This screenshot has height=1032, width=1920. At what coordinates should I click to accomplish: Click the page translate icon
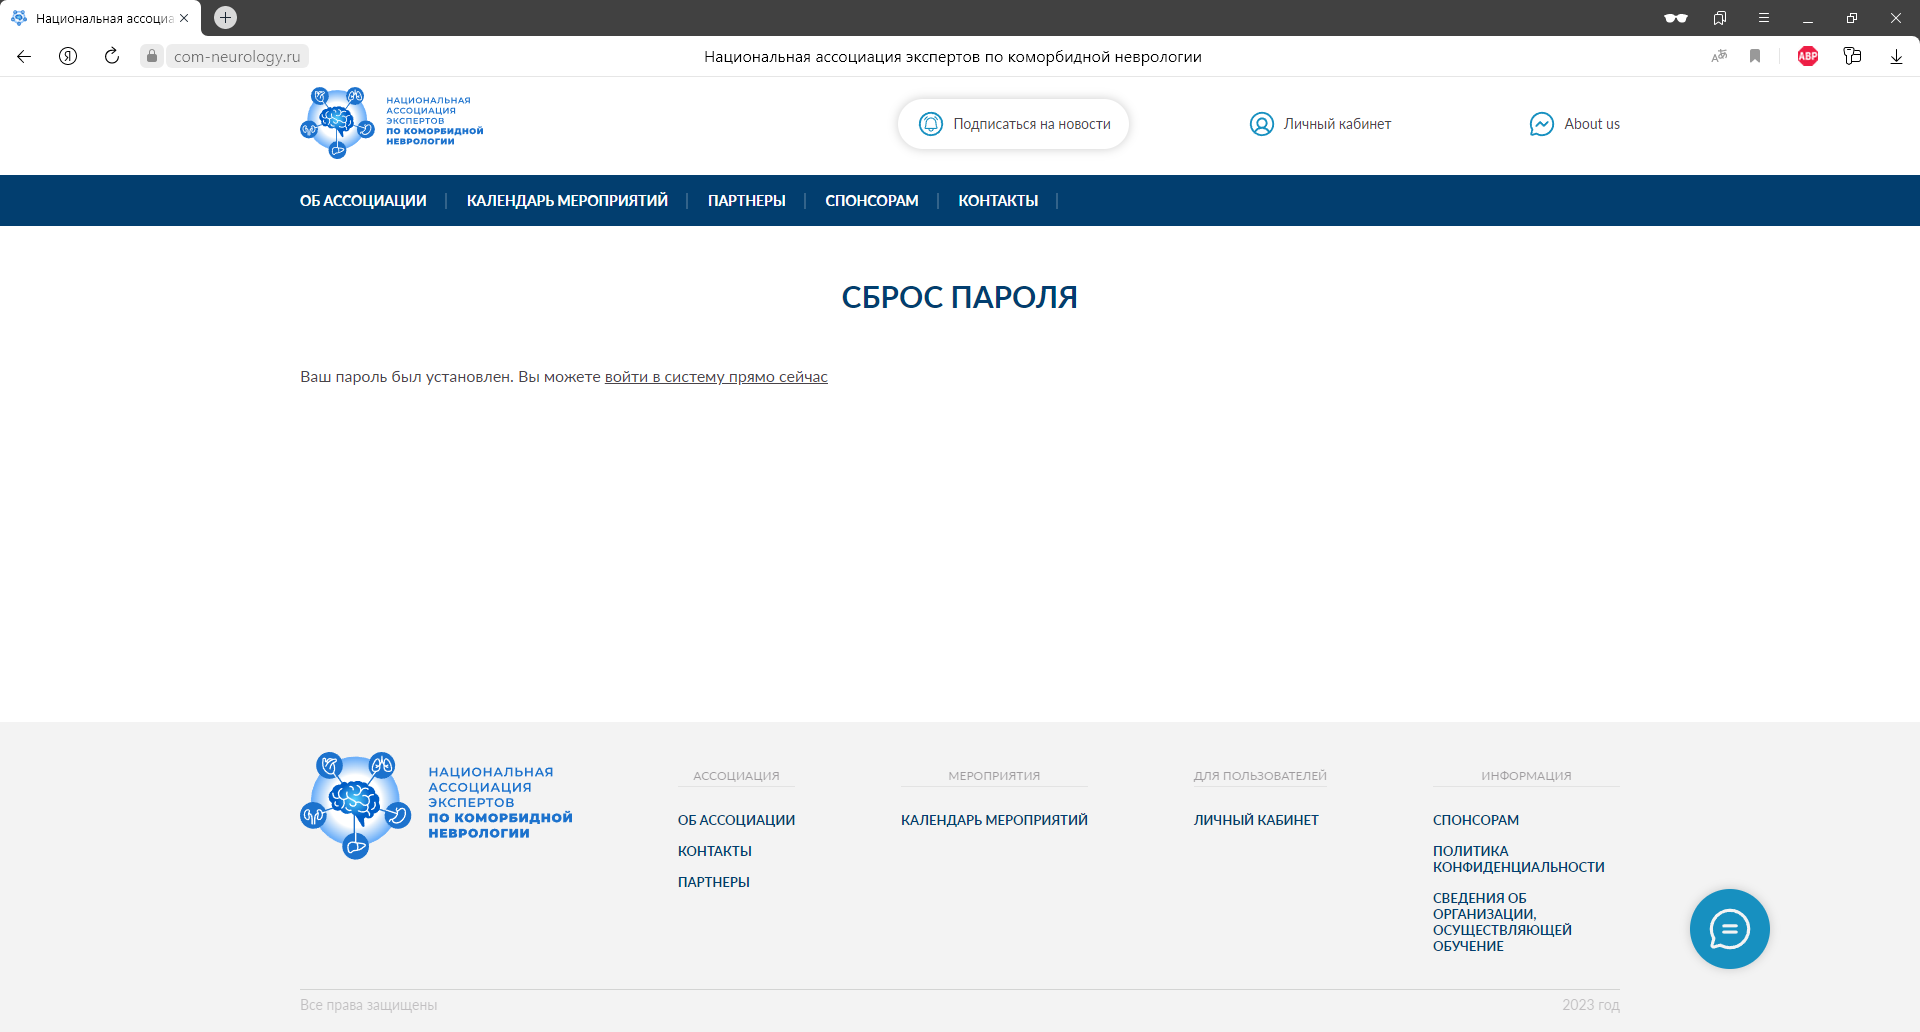coord(1719,56)
